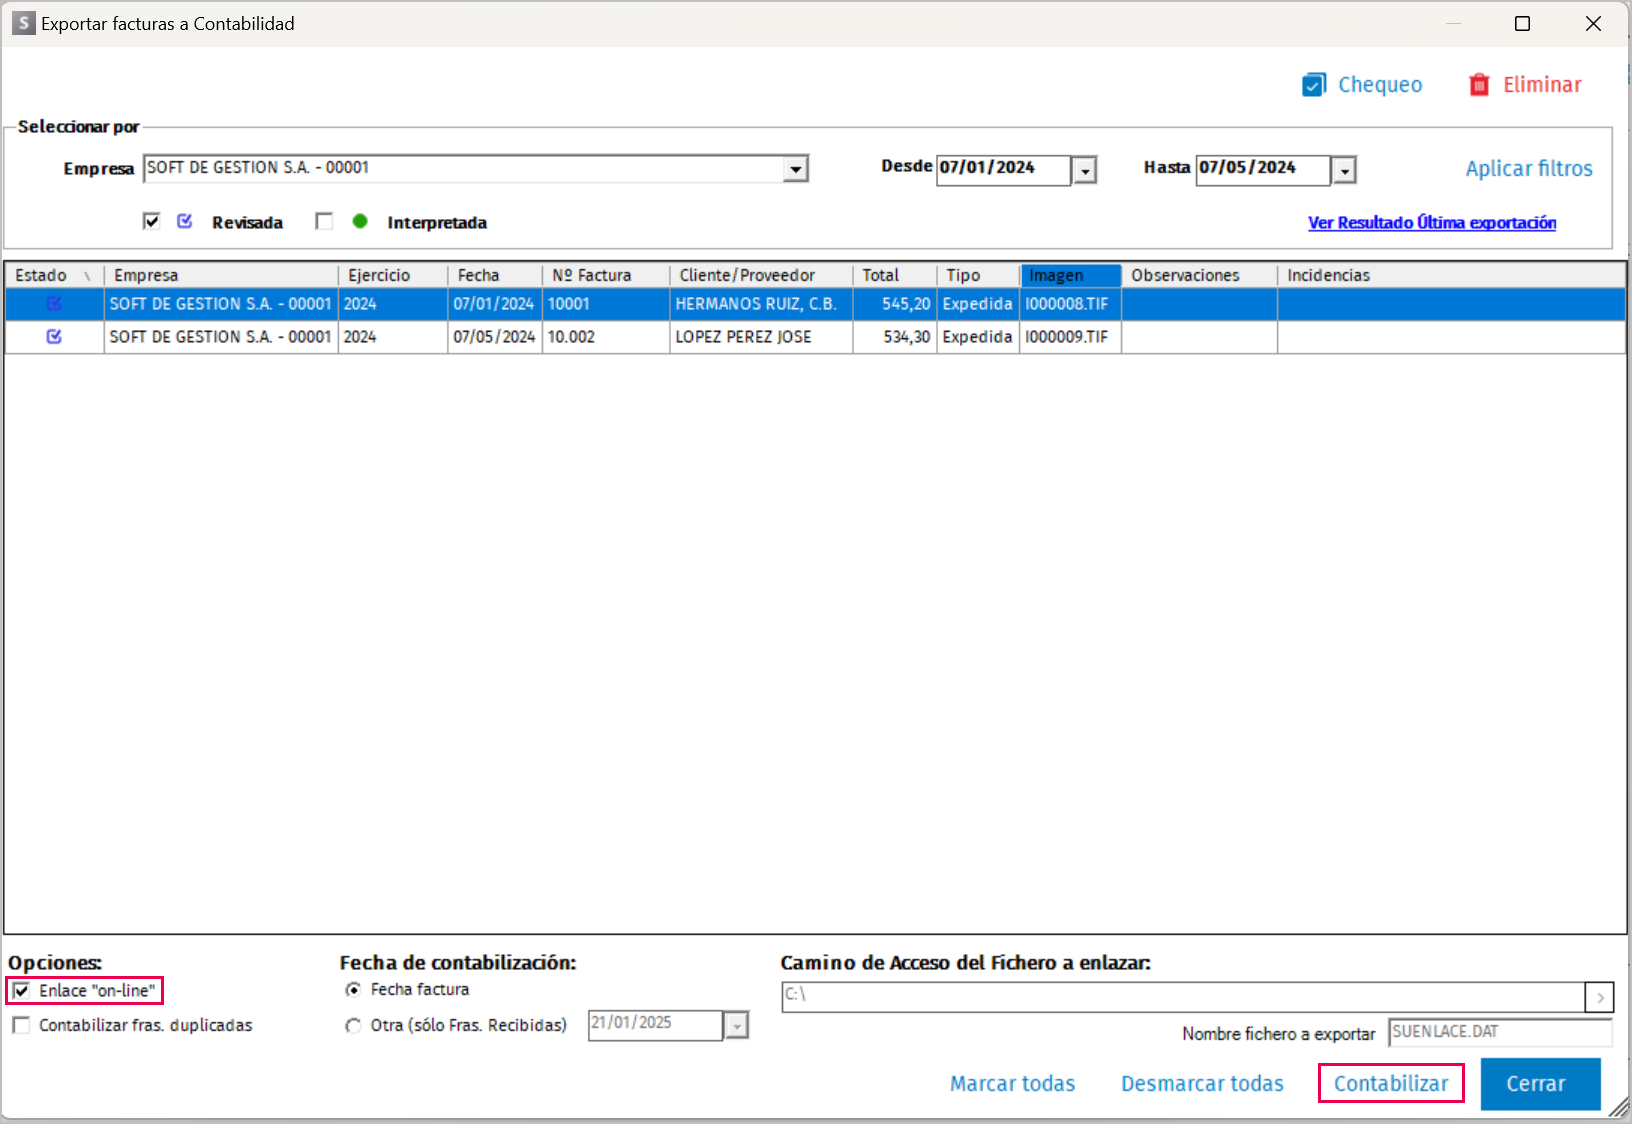The image size is (1632, 1124).
Task: Click invoice number 10.002 cell
Action: pos(606,337)
